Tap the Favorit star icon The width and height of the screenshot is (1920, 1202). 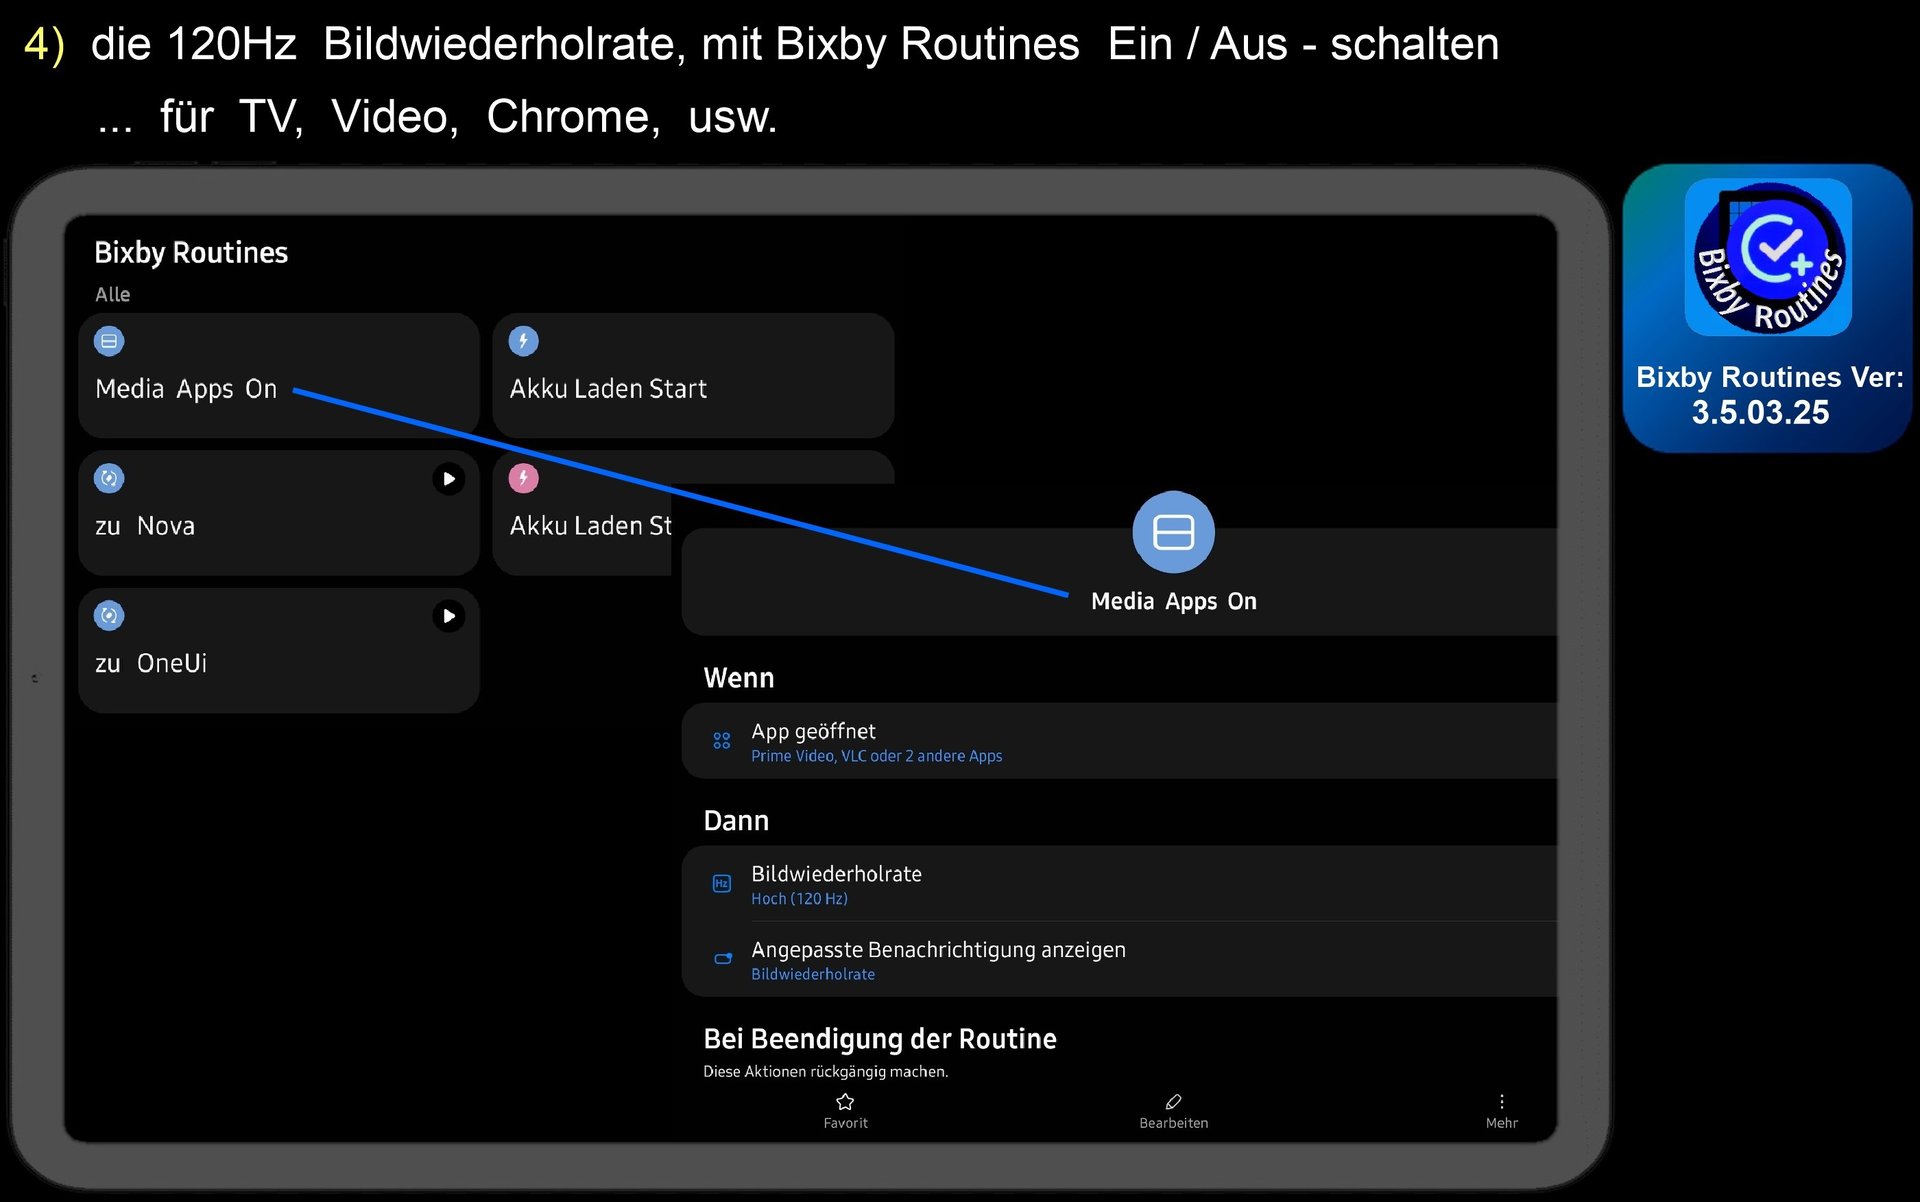click(x=845, y=1102)
